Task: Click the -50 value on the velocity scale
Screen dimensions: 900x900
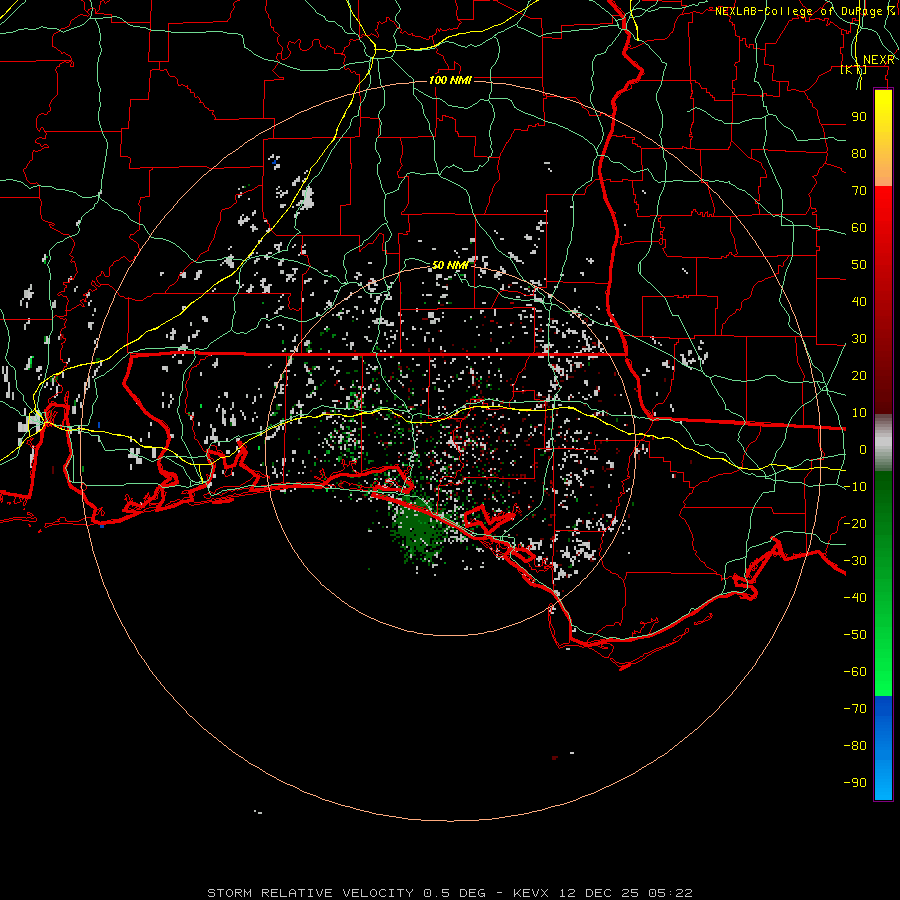Action: [855, 635]
